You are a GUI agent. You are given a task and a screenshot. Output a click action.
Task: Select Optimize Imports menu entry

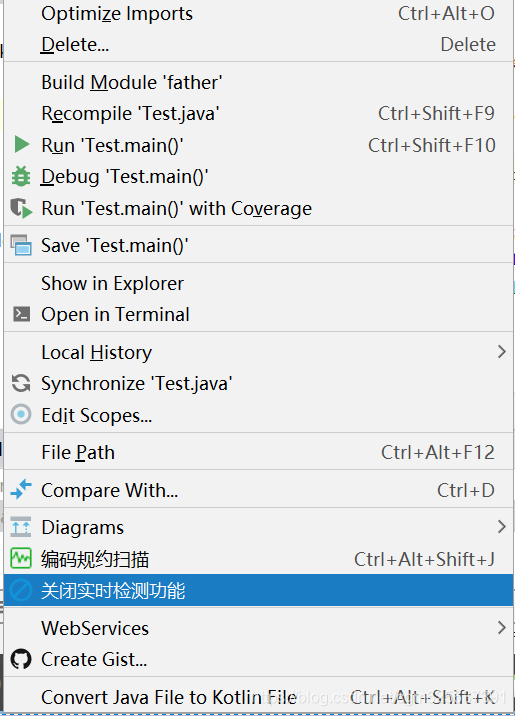(258, 14)
